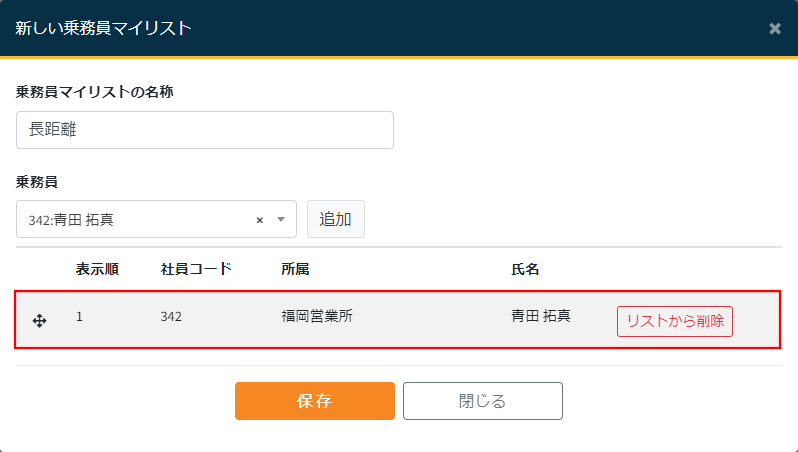This screenshot has height=452, width=798.
Task: Click the 新しい乗務員マイリスト dialog title
Action: click(x=102, y=28)
